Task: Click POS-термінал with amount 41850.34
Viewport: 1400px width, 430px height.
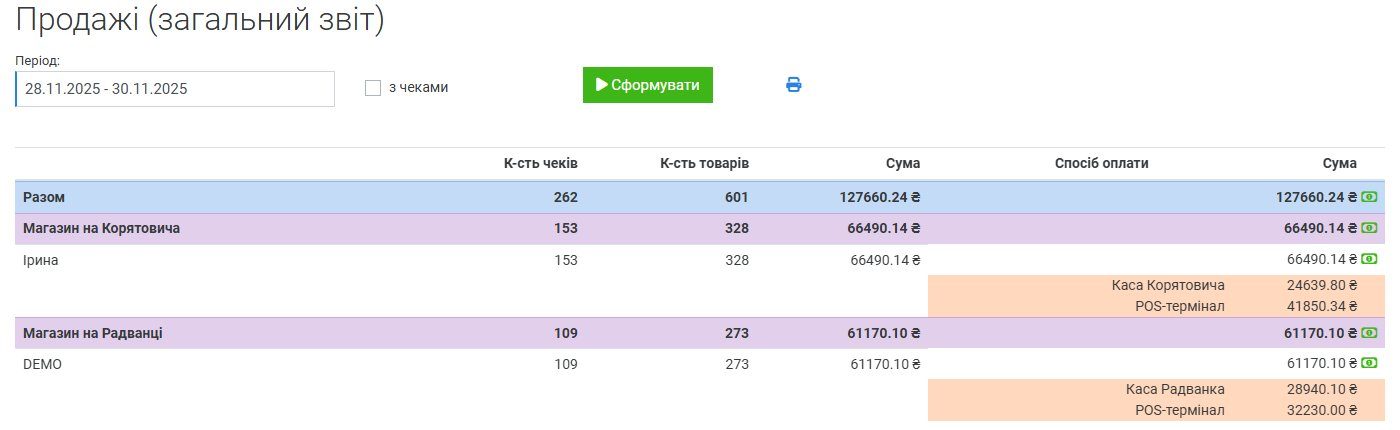Action: tap(1180, 306)
